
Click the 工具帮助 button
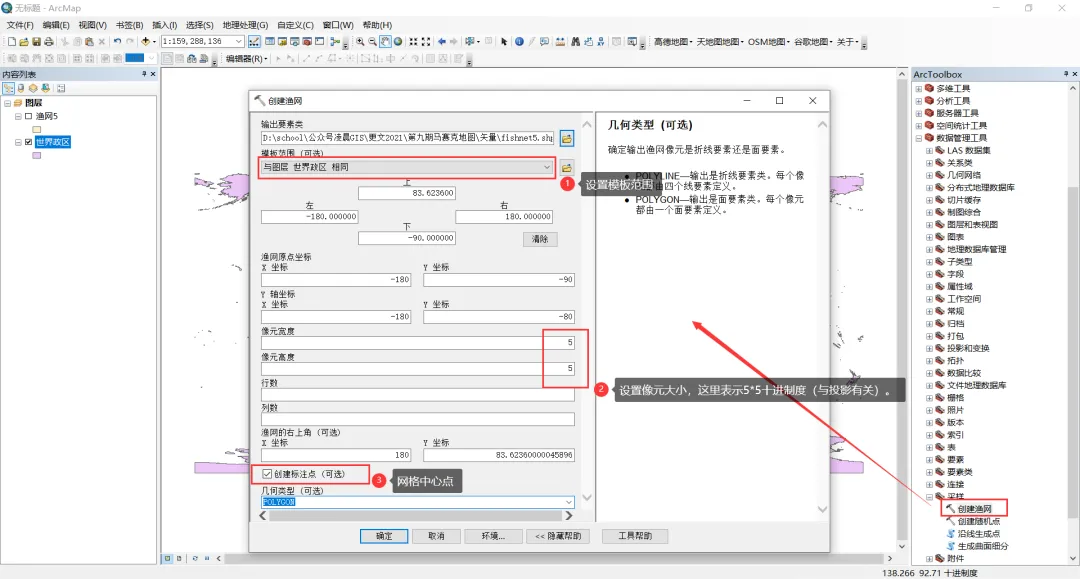635,536
